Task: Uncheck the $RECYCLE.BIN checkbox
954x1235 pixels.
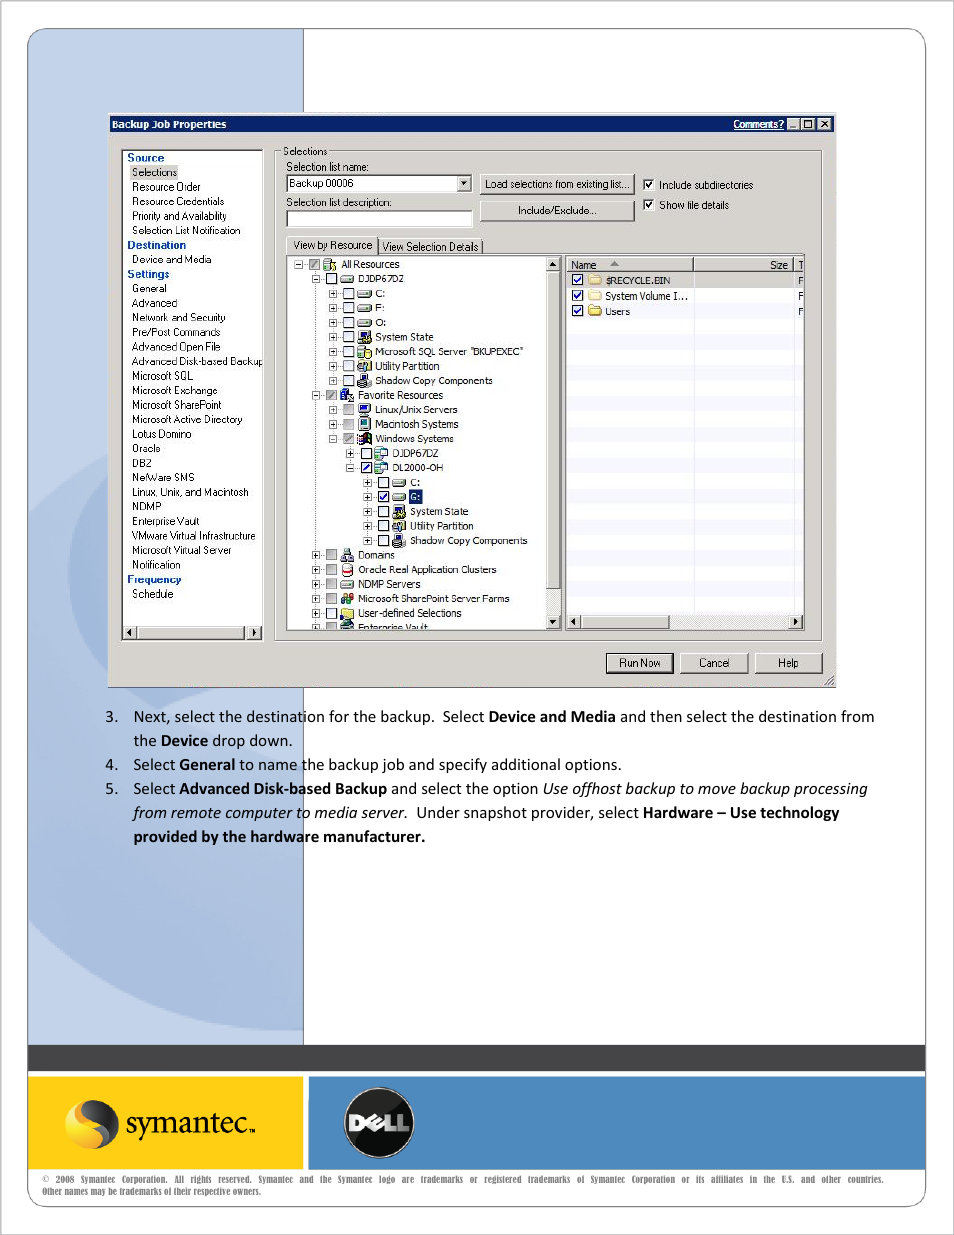Action: (x=577, y=280)
